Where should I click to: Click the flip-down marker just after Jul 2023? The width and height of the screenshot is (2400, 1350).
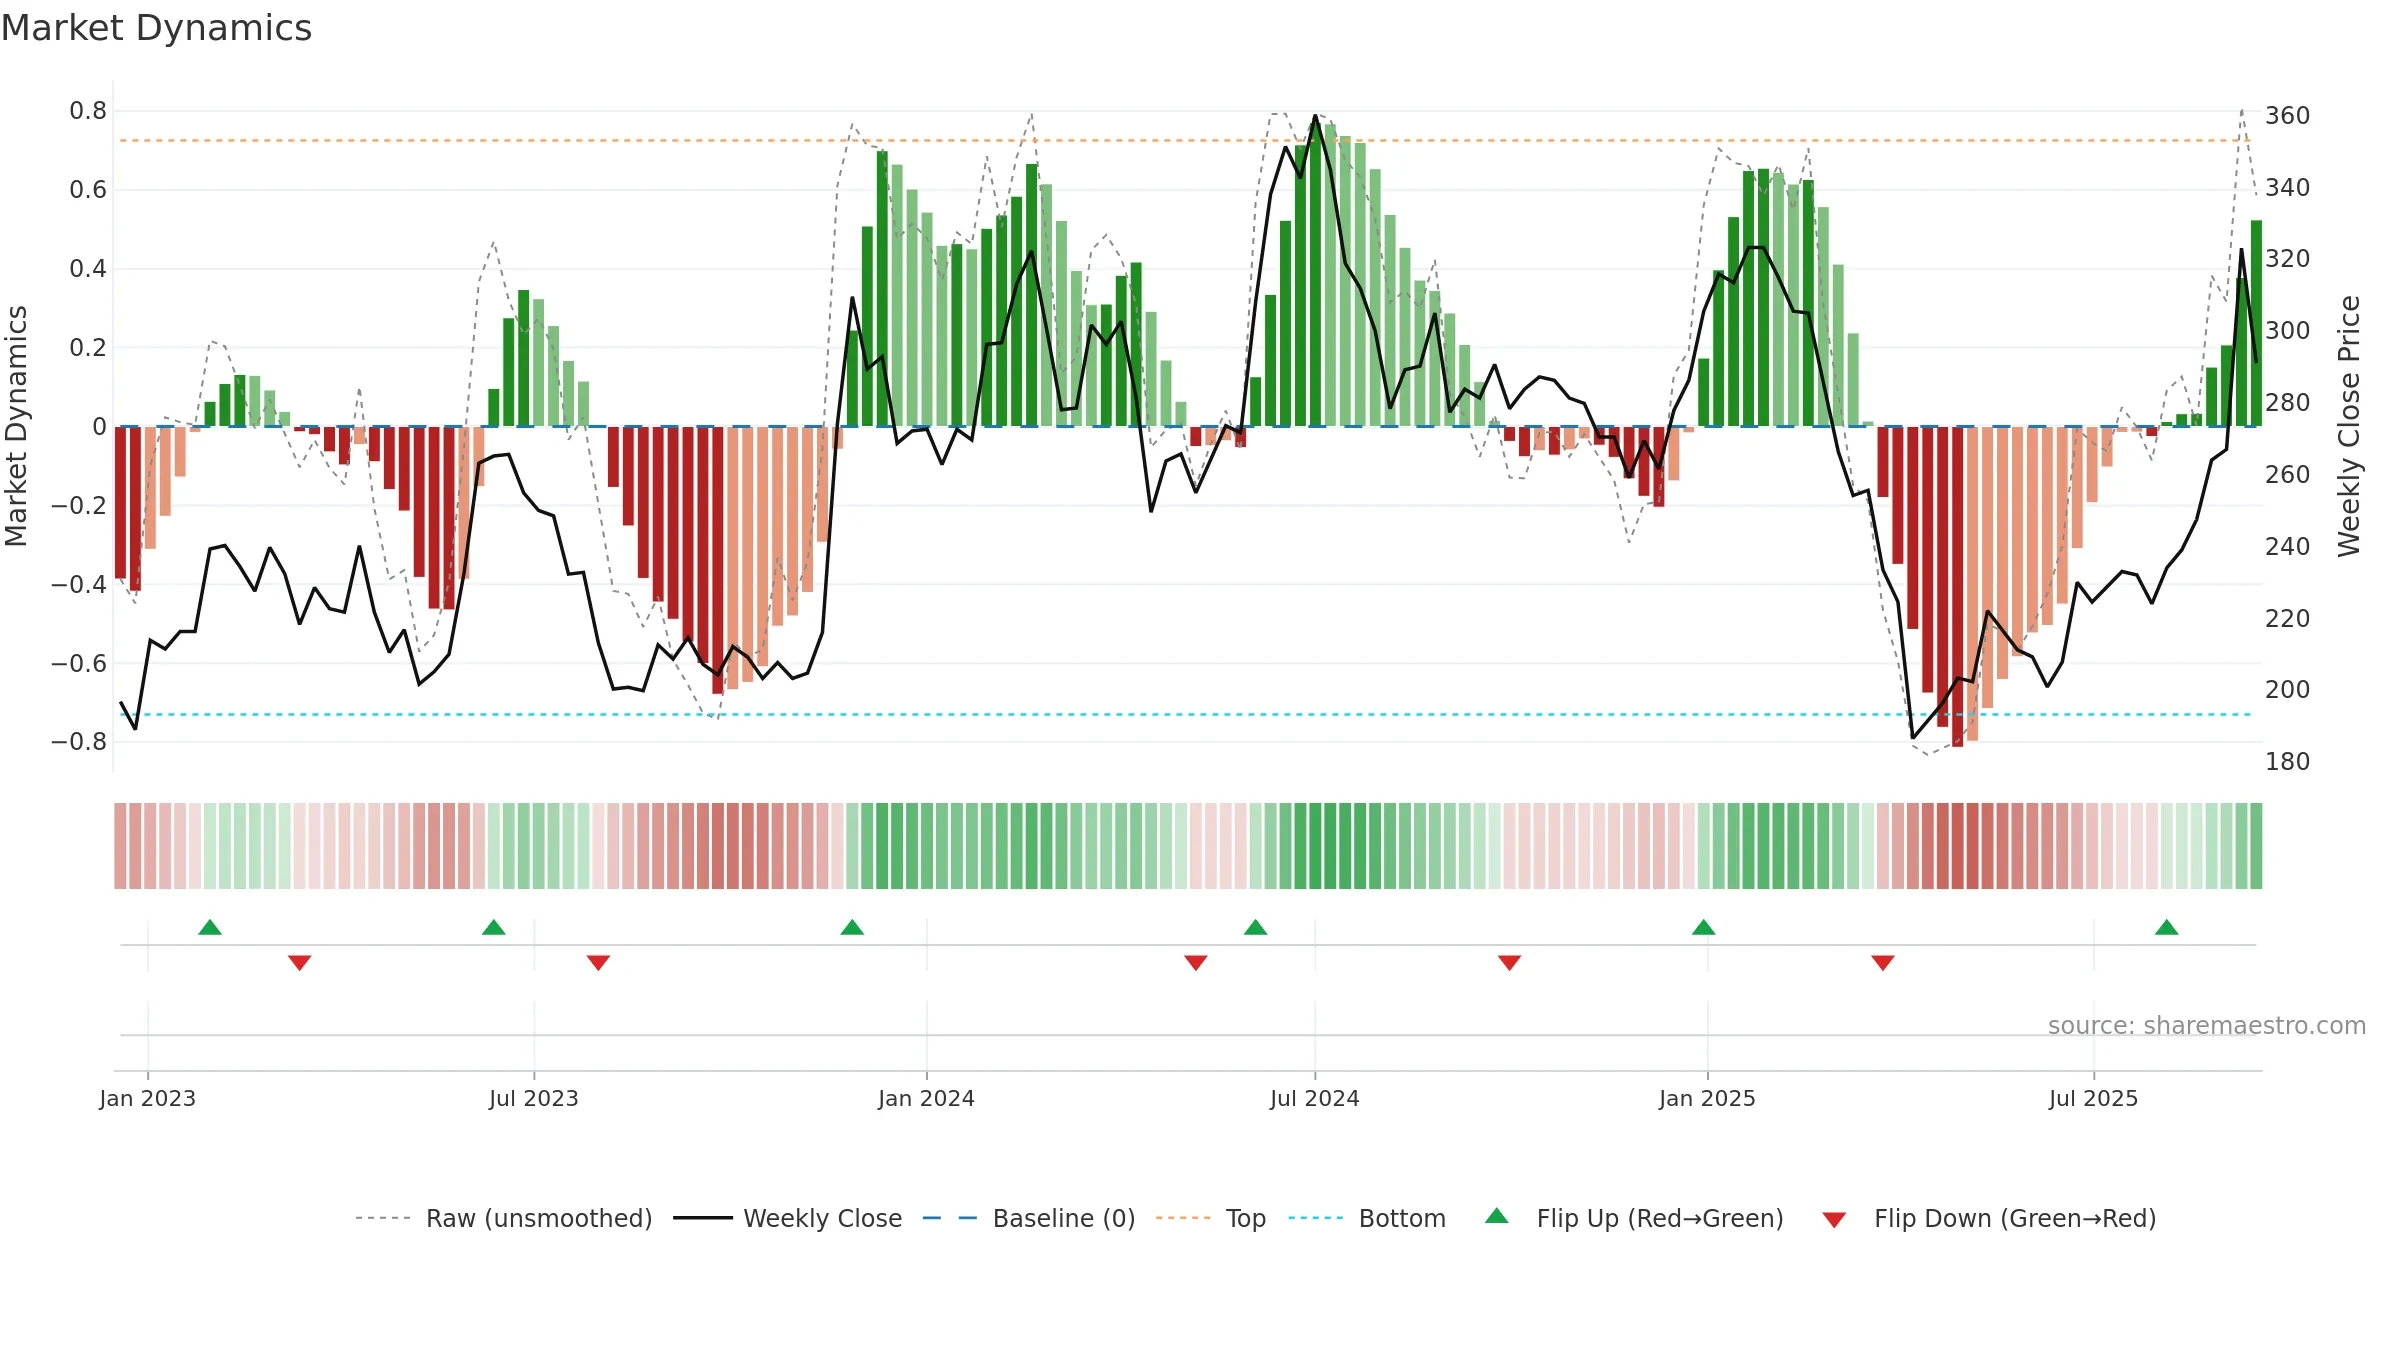598,962
